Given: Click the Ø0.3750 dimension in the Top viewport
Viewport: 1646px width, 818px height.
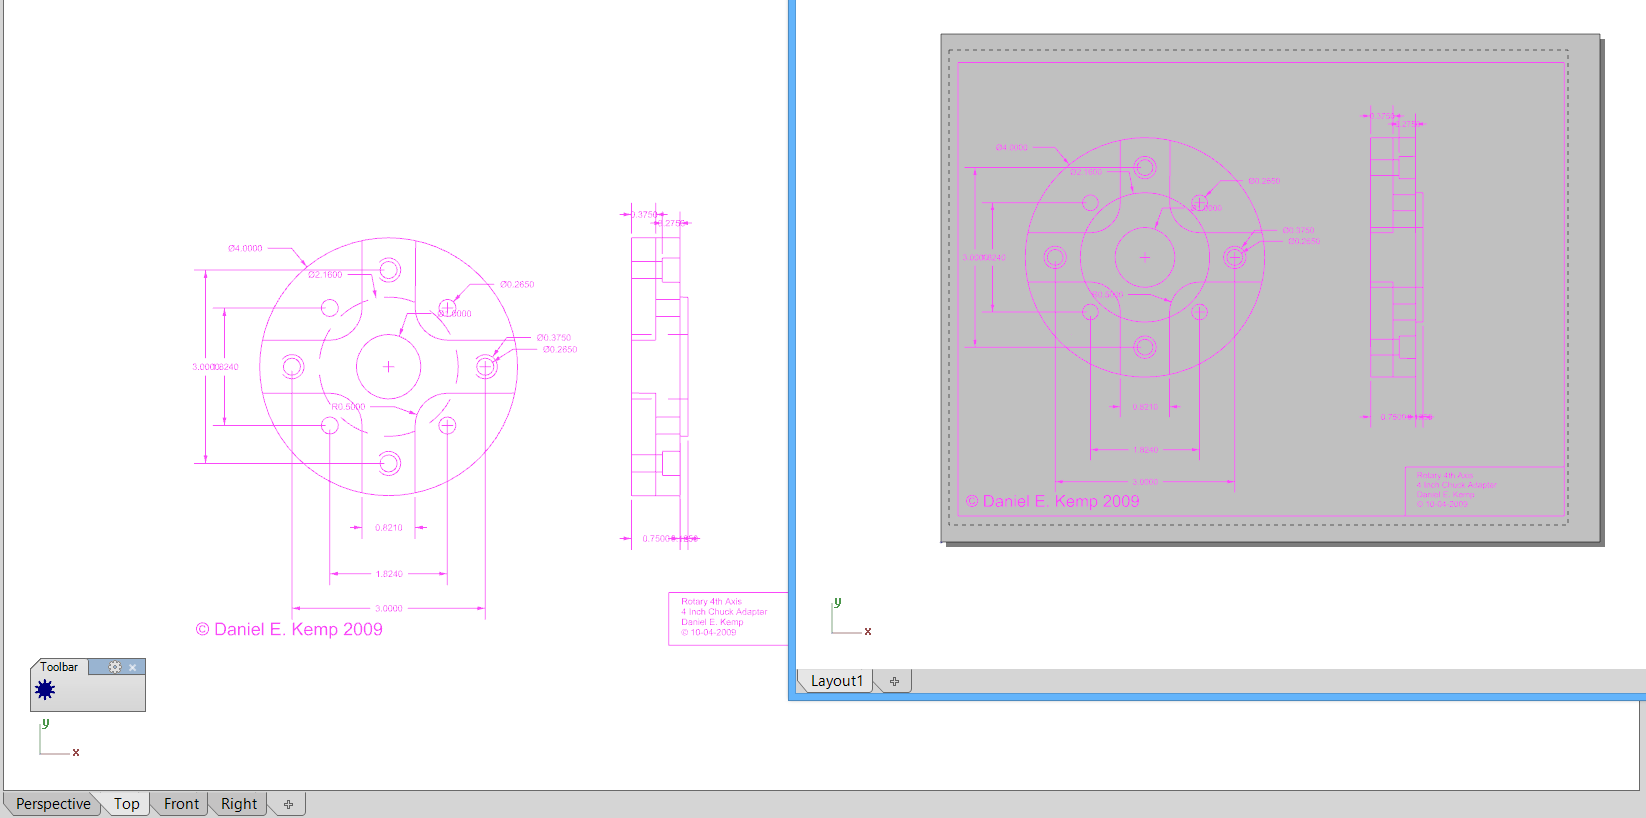Looking at the screenshot, I should 554,338.
